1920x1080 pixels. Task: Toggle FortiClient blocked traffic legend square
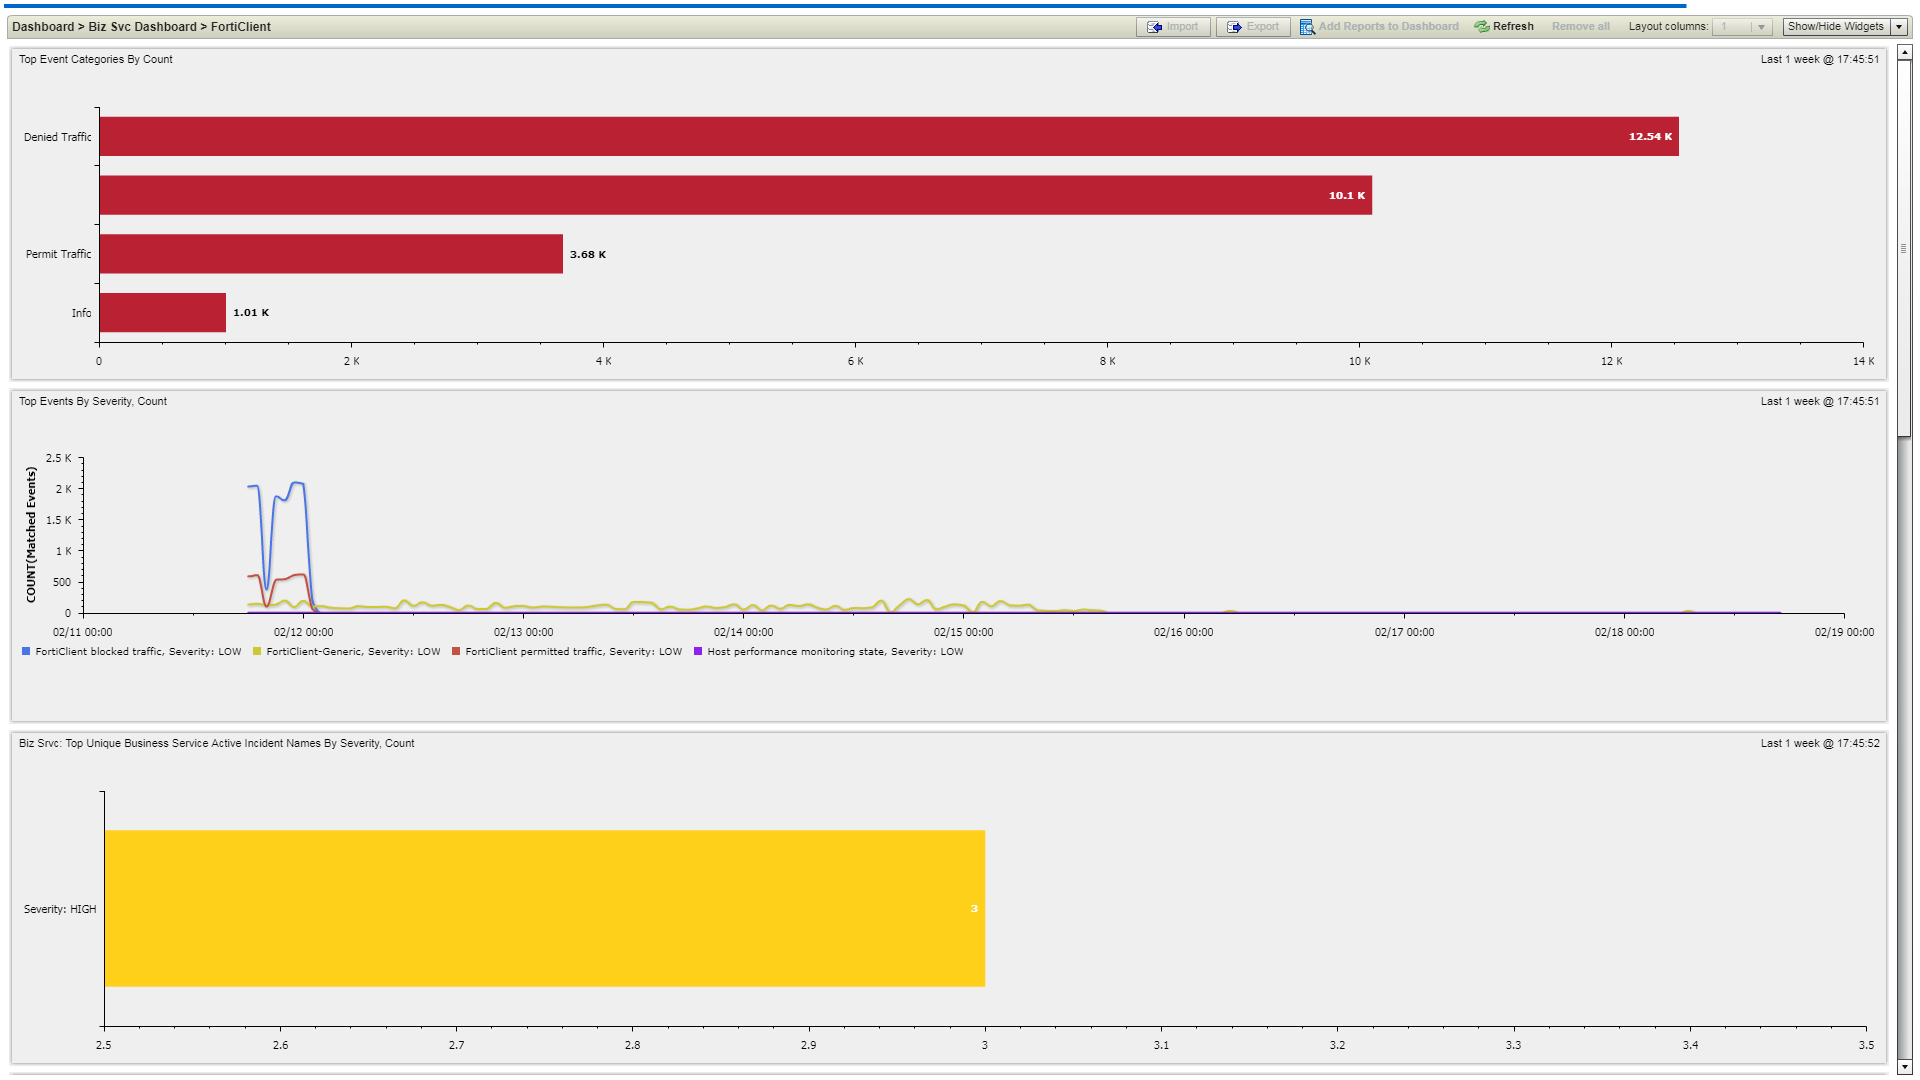point(26,652)
